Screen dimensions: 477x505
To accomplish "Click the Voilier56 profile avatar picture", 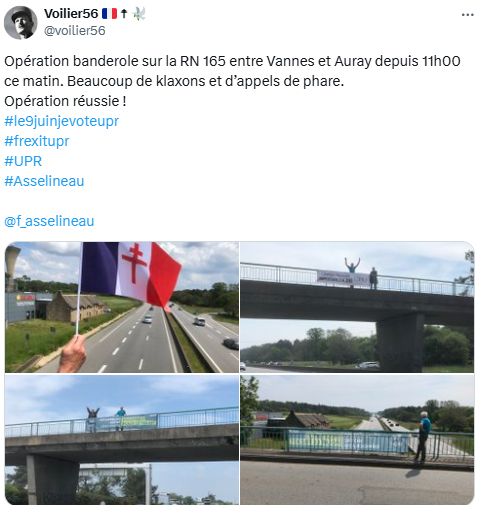I will 20,22.
